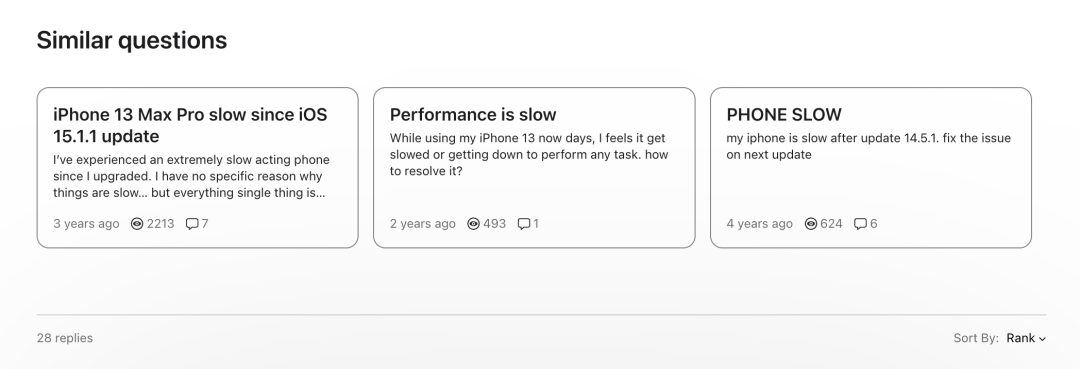Click the chevron arrow beside Rank
Viewport: 1080px width, 369px height.
(x=1042, y=339)
